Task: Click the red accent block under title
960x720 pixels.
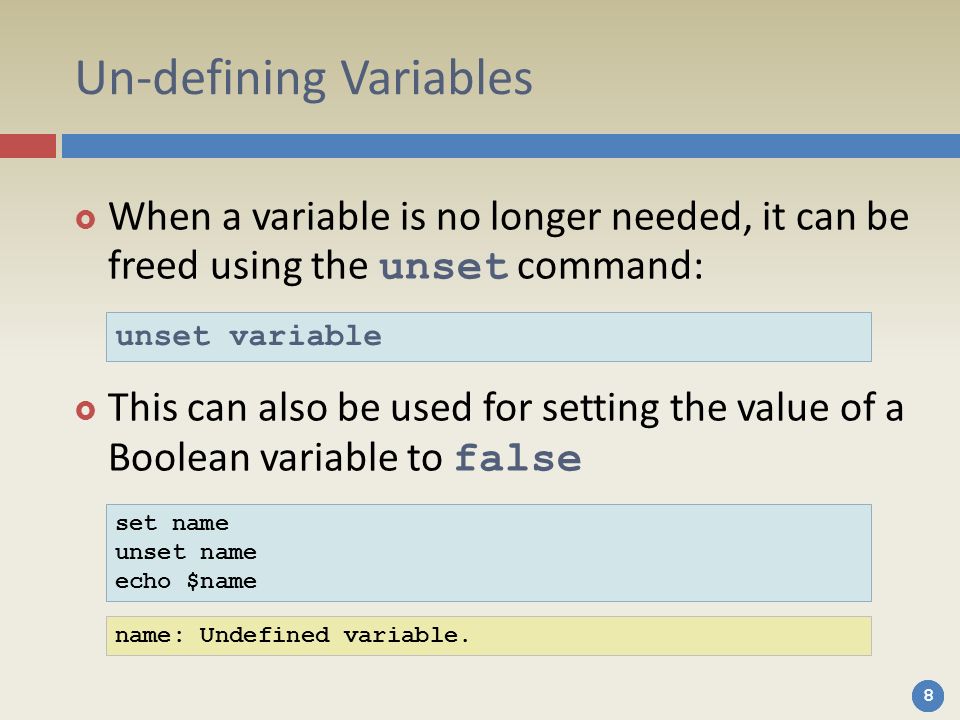Action: pos(28,146)
